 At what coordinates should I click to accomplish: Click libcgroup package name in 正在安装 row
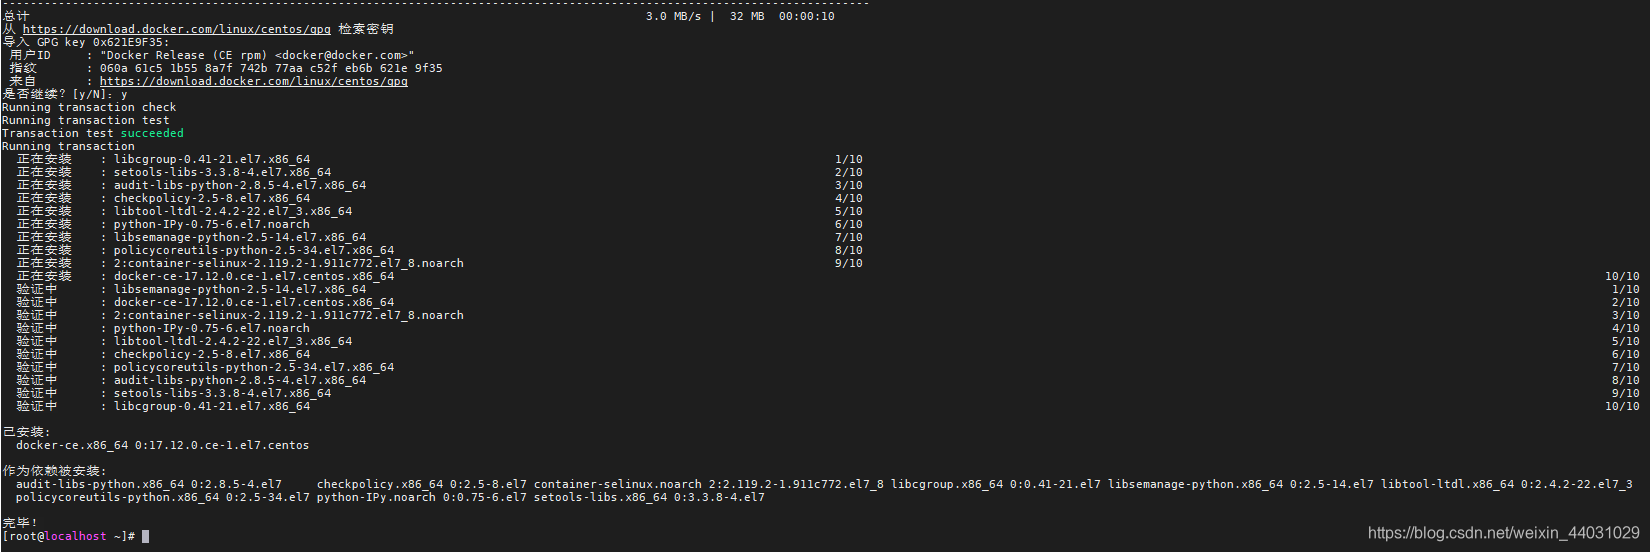pyautogui.click(x=212, y=159)
